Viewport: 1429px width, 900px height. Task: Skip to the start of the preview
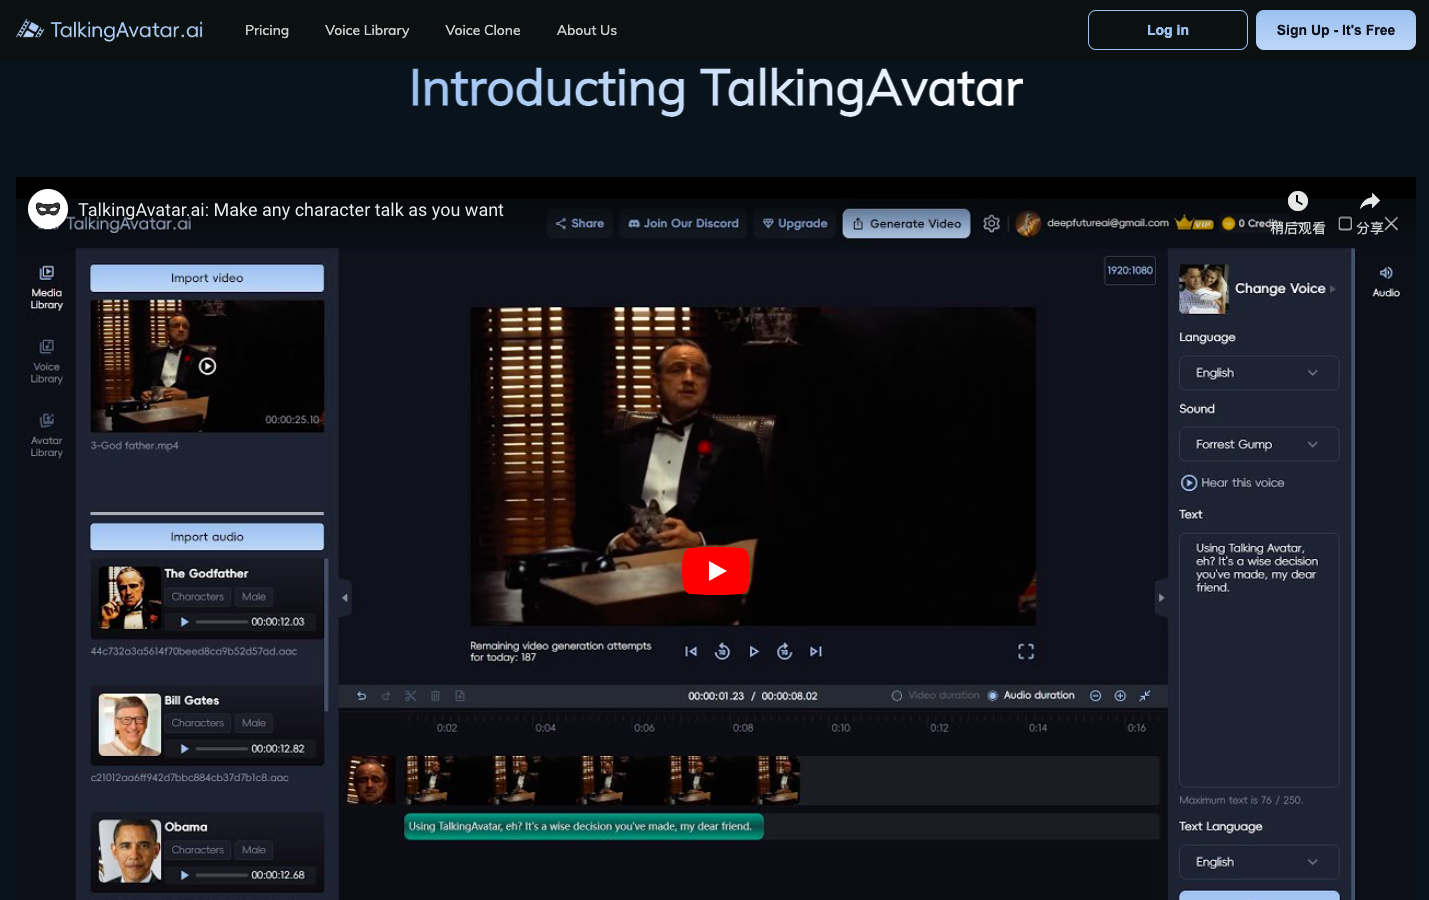[x=691, y=651]
